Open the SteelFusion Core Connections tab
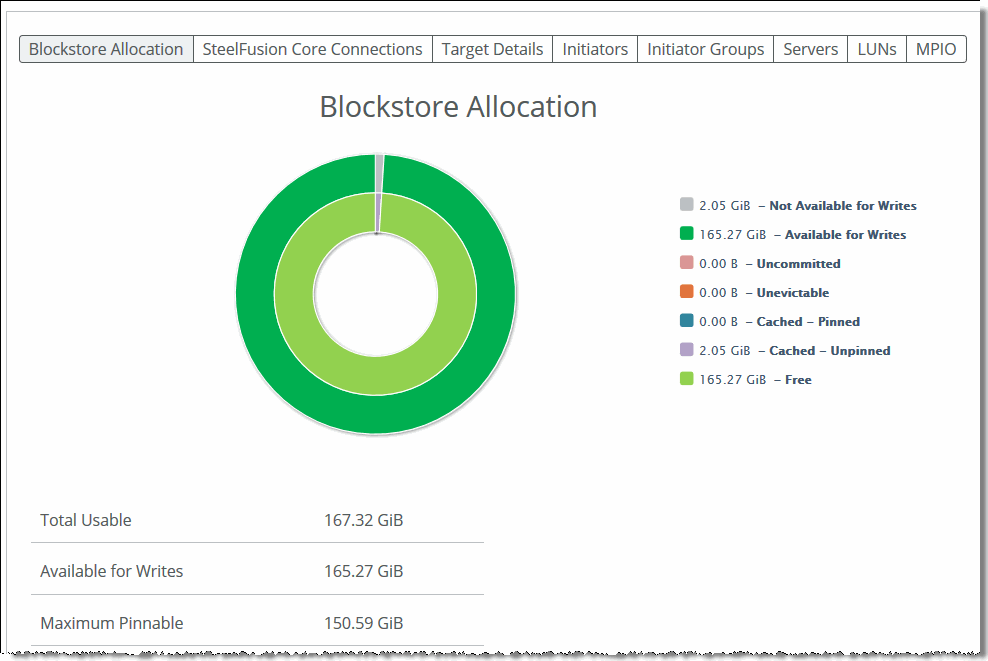 point(312,49)
